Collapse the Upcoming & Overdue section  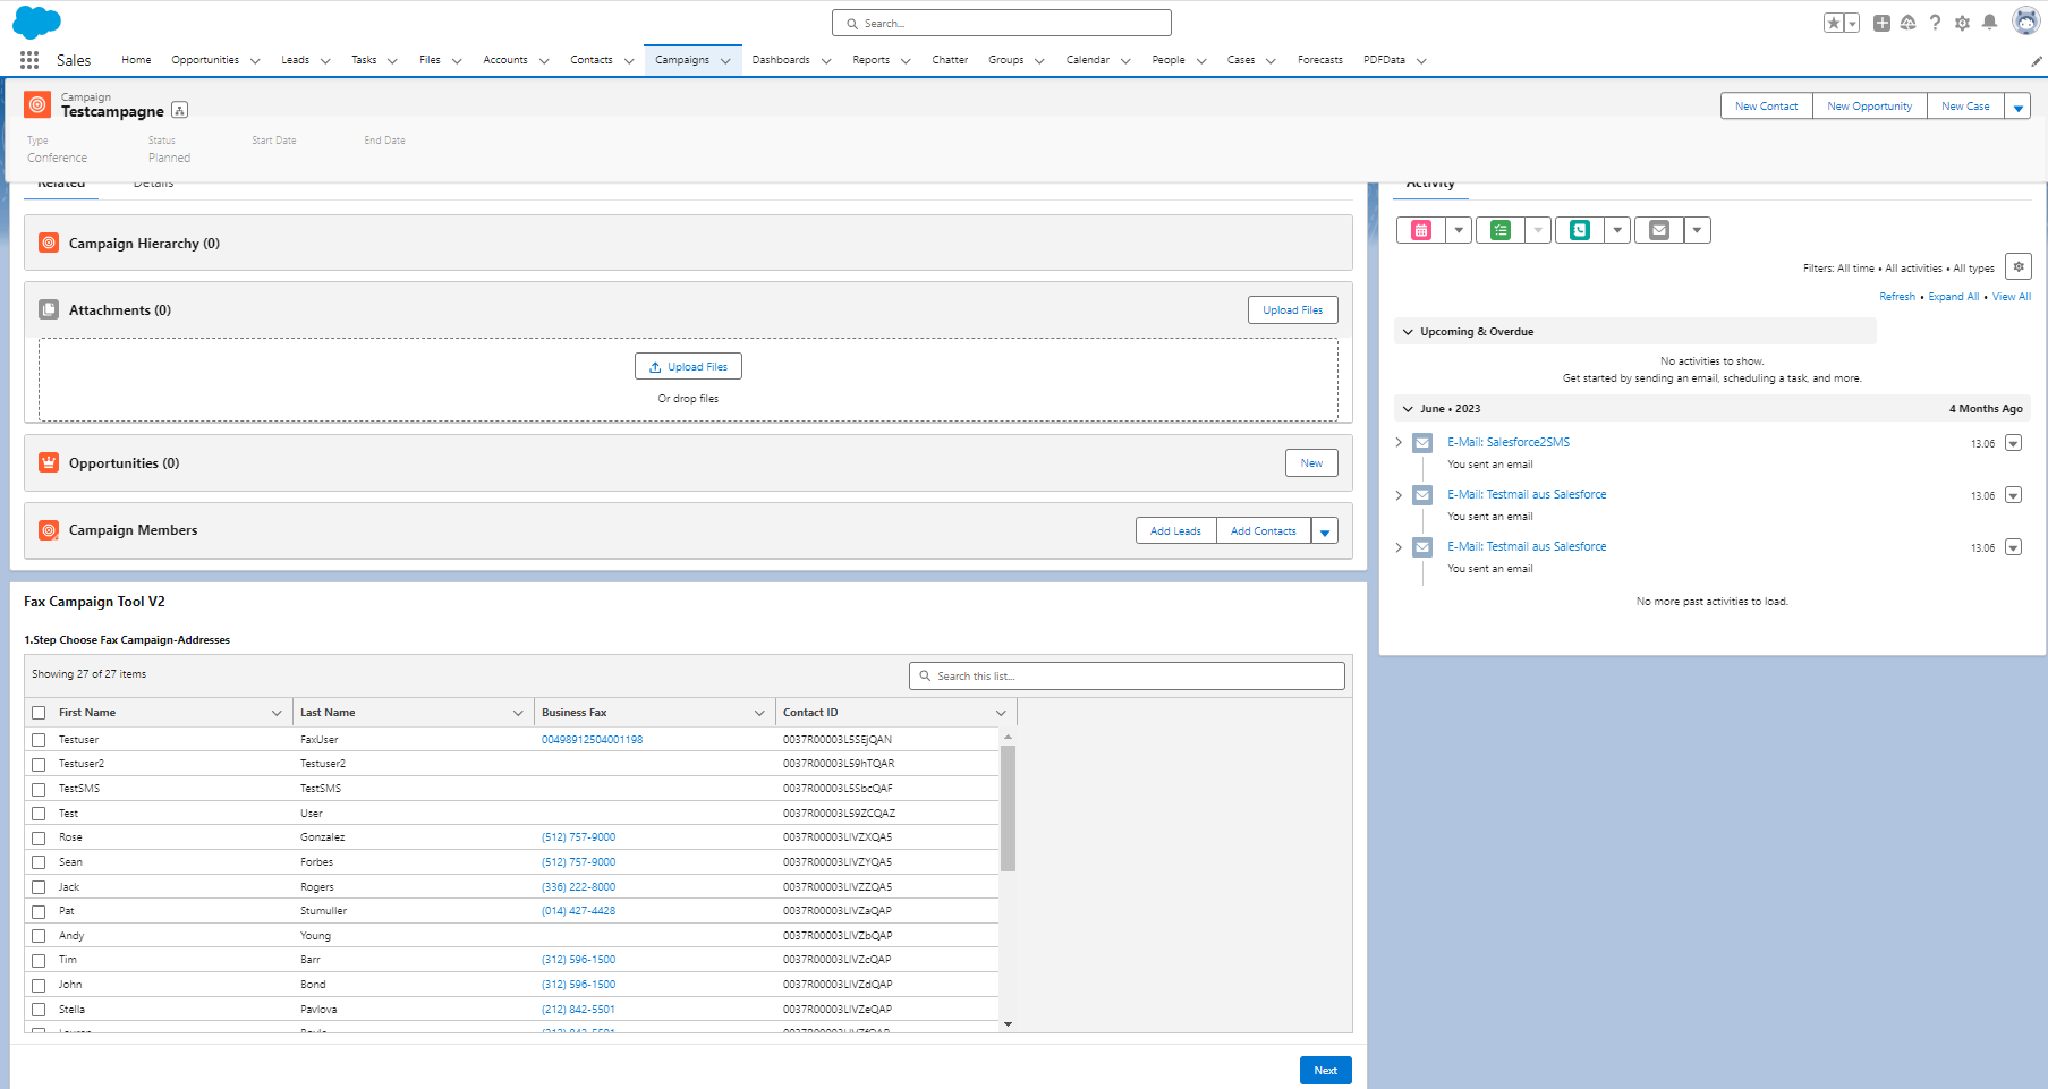click(x=1408, y=331)
